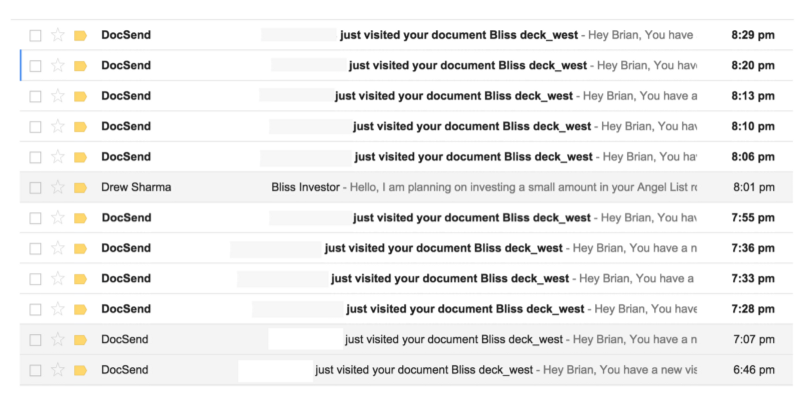Check the Drew Sharma email checkbox
Image resolution: width=800 pixels, height=393 pixels.
pos(35,188)
